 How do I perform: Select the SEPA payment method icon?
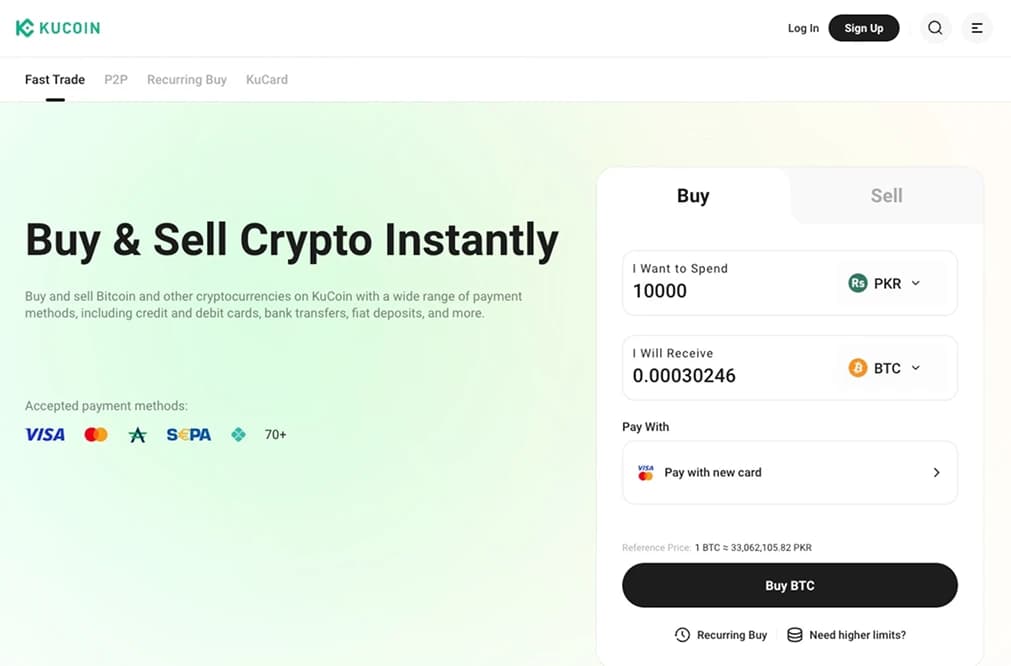[x=188, y=434]
